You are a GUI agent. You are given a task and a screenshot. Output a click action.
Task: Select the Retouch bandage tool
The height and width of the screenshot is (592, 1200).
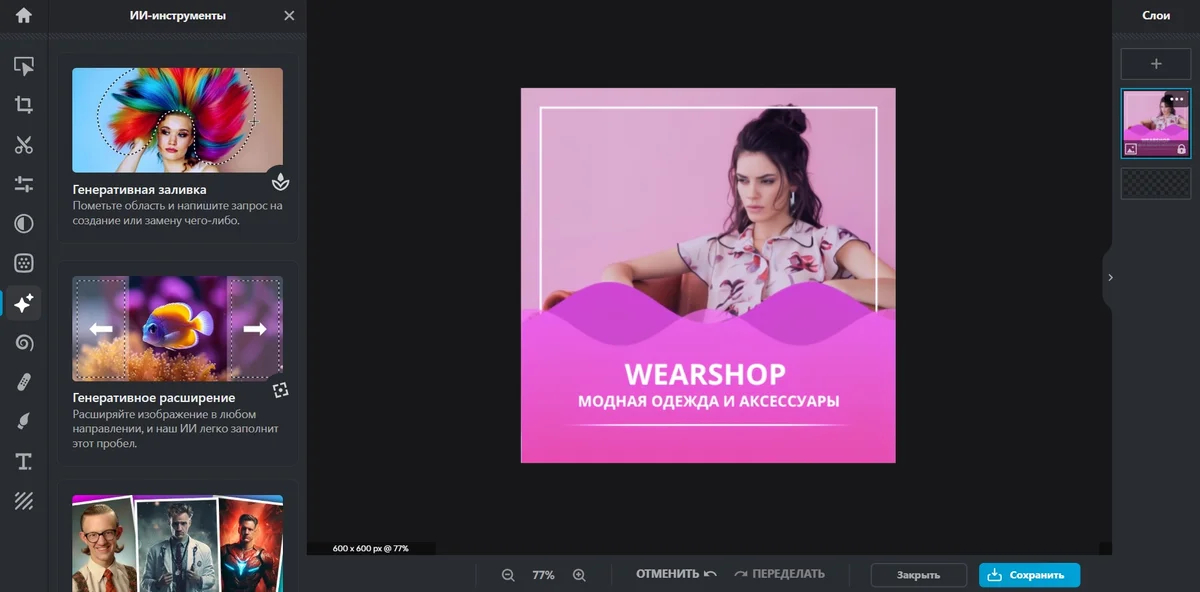click(23, 382)
